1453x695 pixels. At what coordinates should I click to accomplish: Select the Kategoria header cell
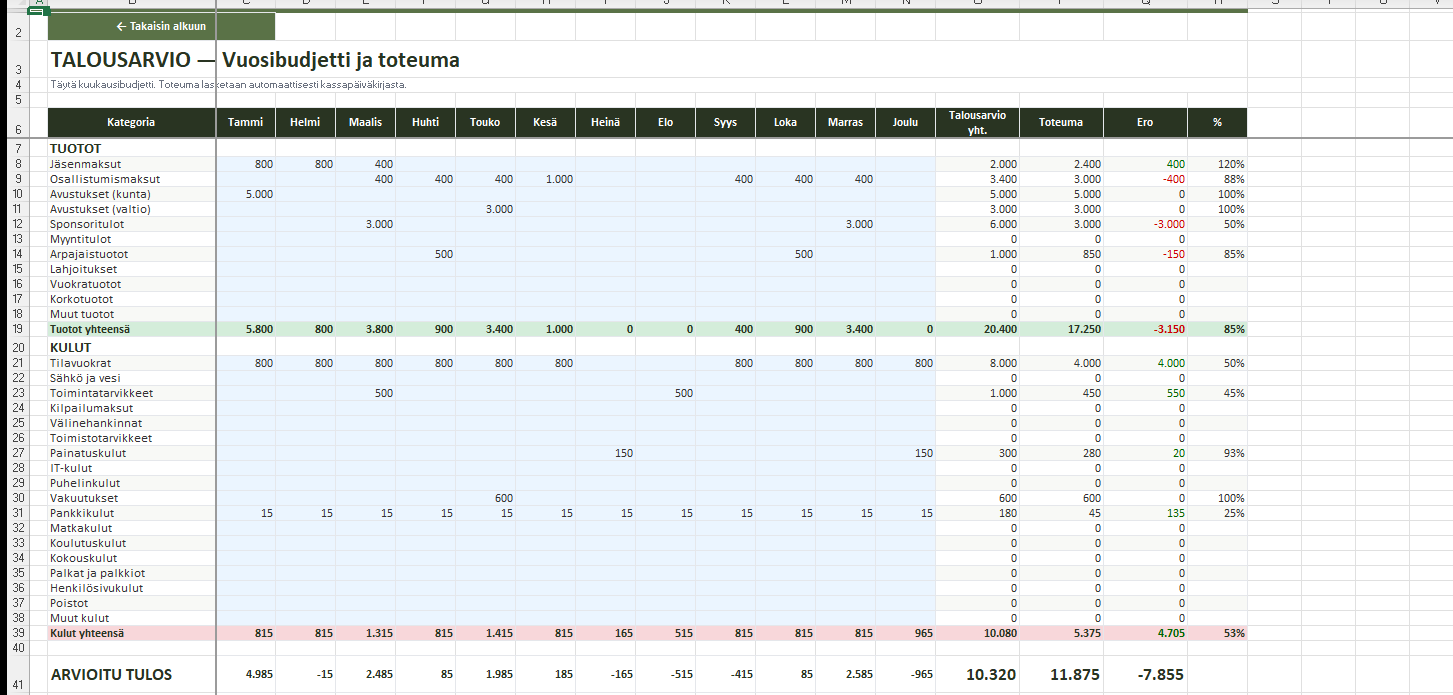[x=131, y=122]
